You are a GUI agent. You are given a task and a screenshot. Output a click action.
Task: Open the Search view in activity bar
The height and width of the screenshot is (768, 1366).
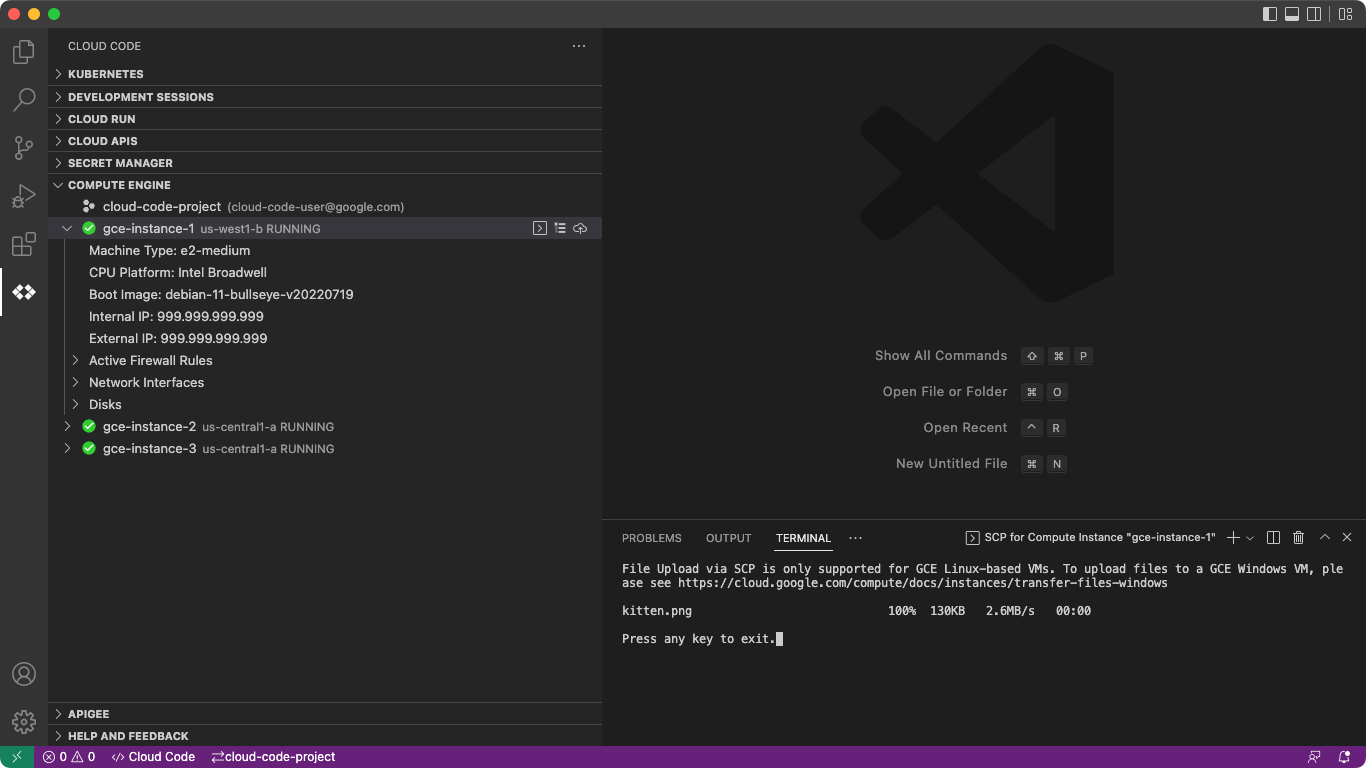24,99
